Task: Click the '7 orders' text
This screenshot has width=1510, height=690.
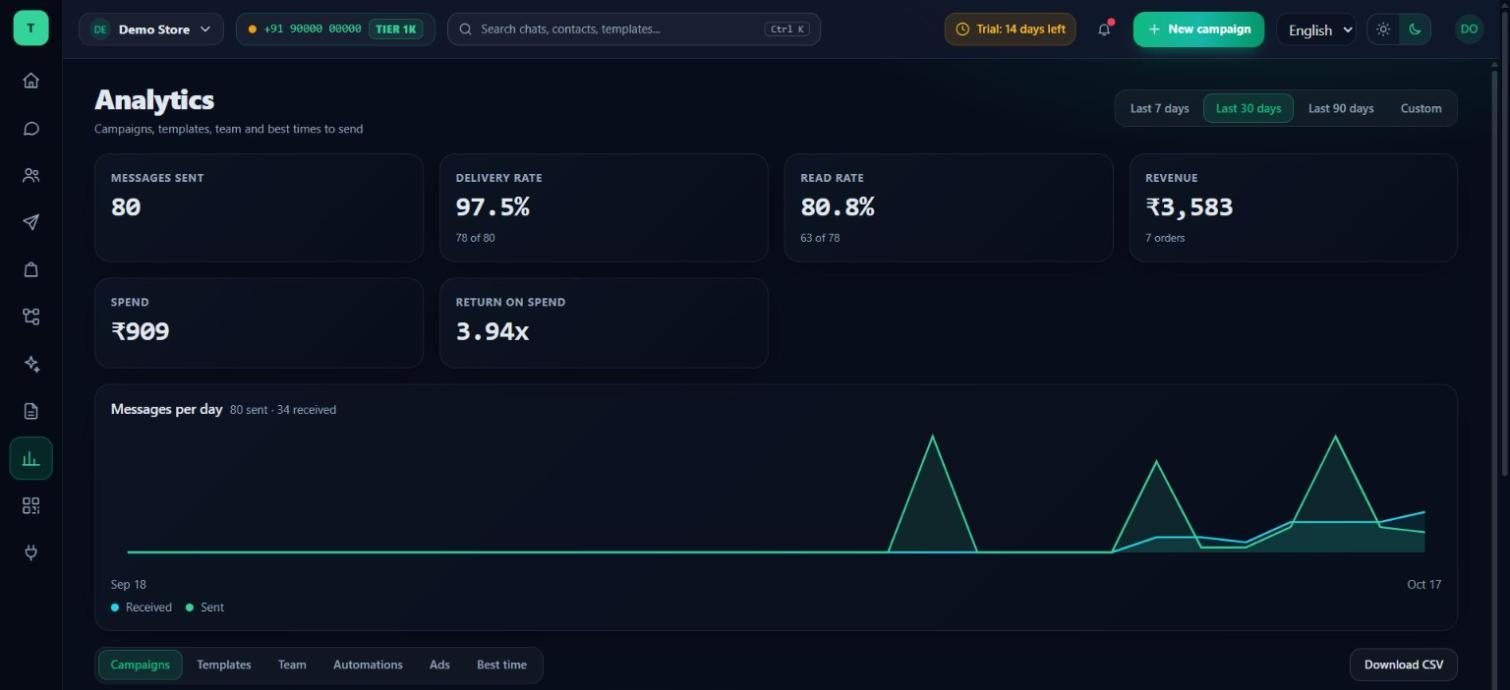Action: (x=1165, y=238)
